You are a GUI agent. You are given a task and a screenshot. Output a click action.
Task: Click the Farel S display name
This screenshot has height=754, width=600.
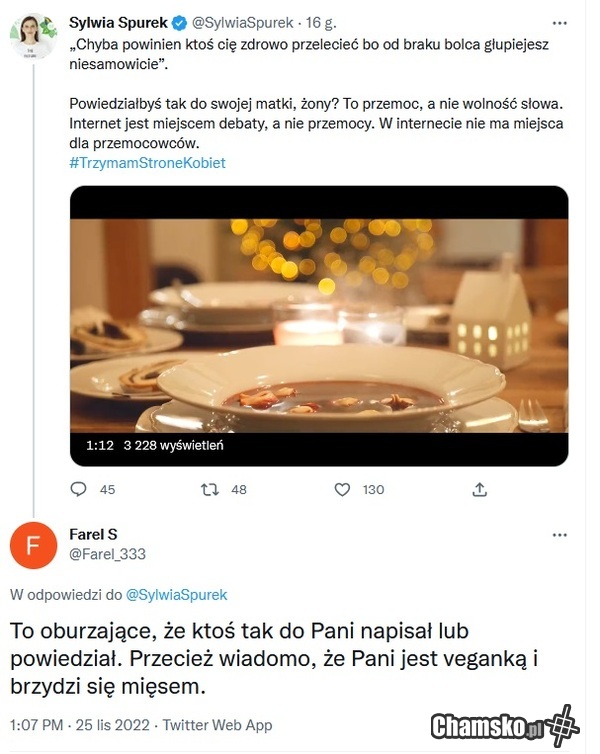(x=94, y=534)
